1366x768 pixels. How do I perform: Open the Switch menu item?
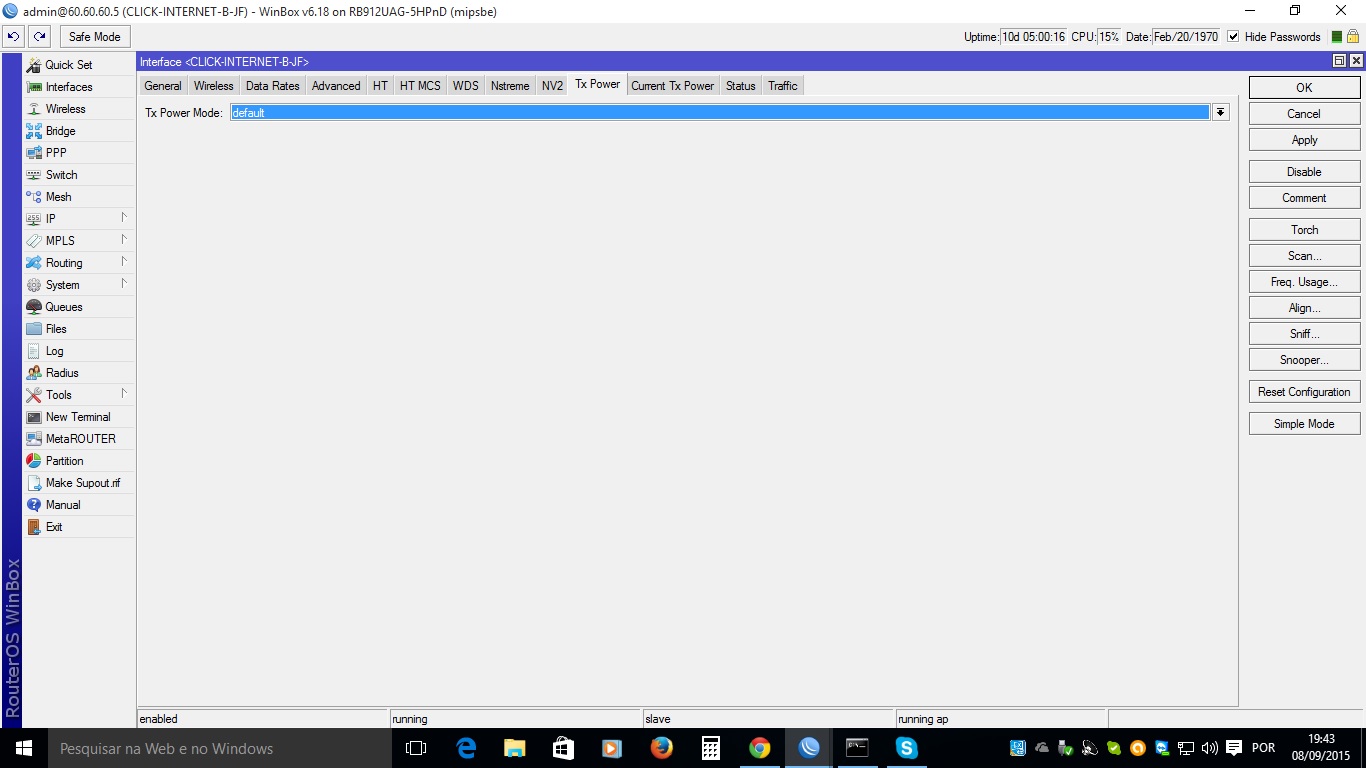pyautogui.click(x=79, y=175)
